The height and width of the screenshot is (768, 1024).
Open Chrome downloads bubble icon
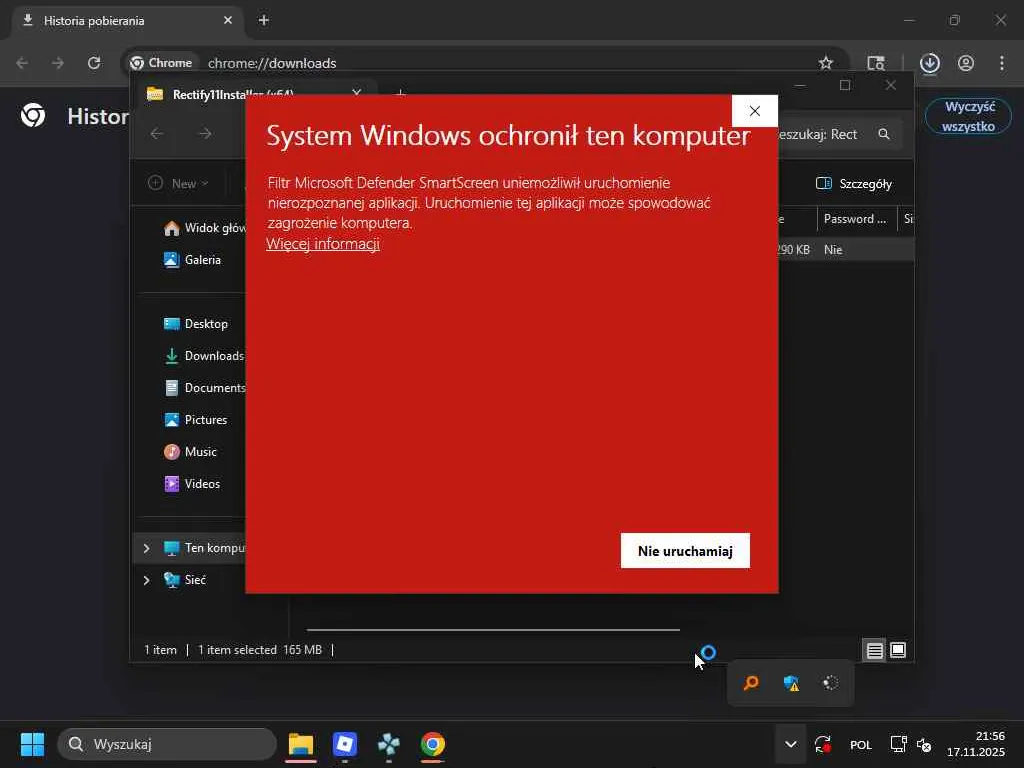pyautogui.click(x=929, y=63)
